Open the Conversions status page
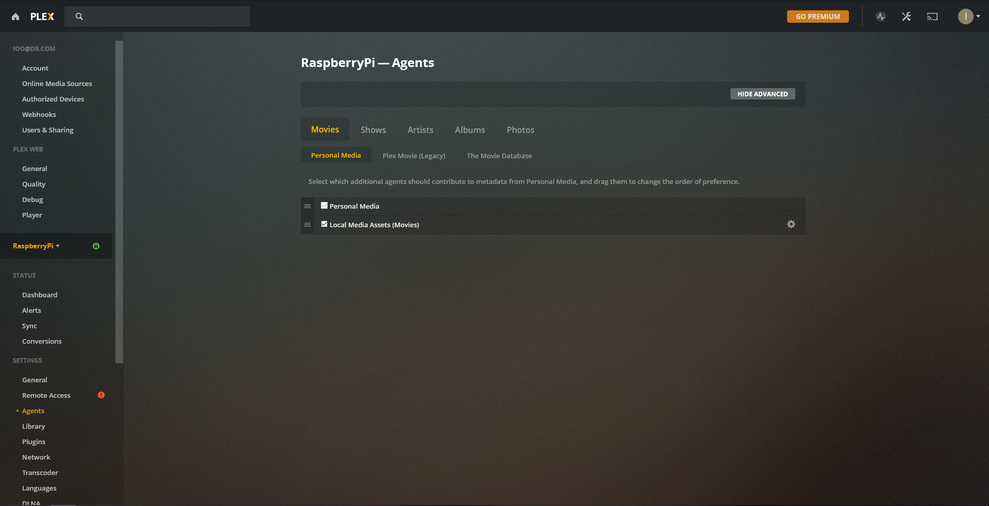Image resolution: width=989 pixels, height=506 pixels. [x=42, y=341]
